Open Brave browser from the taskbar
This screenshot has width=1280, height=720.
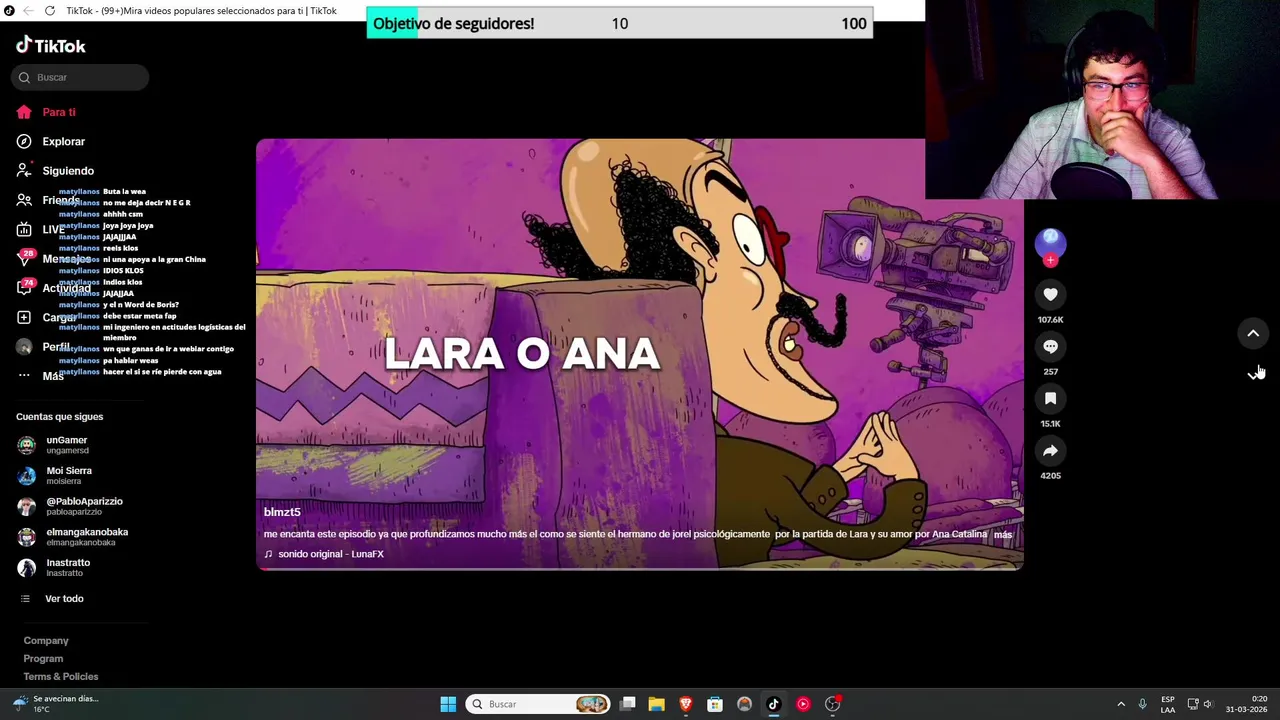685,704
